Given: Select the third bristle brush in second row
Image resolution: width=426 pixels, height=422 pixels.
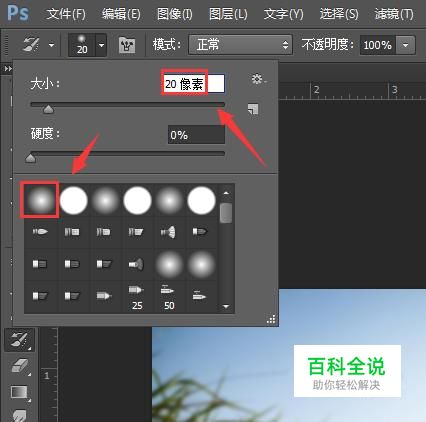Looking at the screenshot, I should [104, 232].
